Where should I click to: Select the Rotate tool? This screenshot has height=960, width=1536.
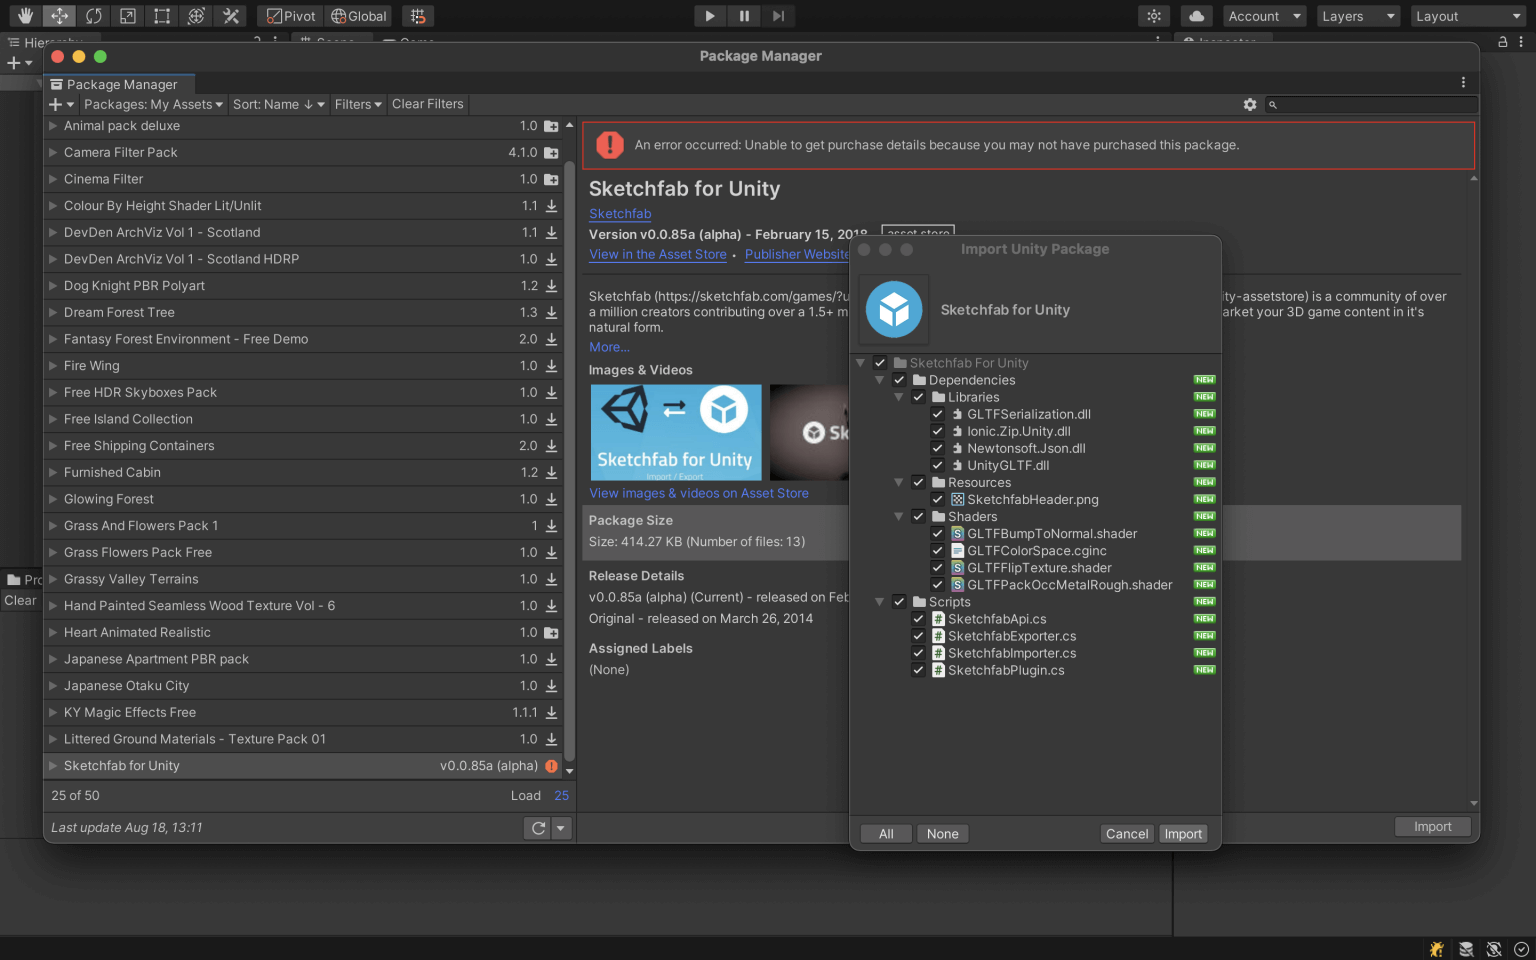pyautogui.click(x=94, y=16)
